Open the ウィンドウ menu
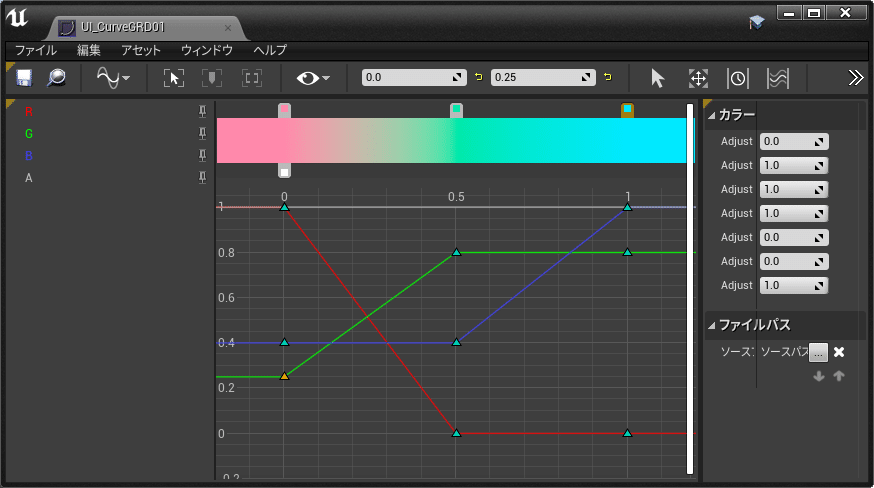Image resolution: width=874 pixels, height=488 pixels. coord(207,50)
